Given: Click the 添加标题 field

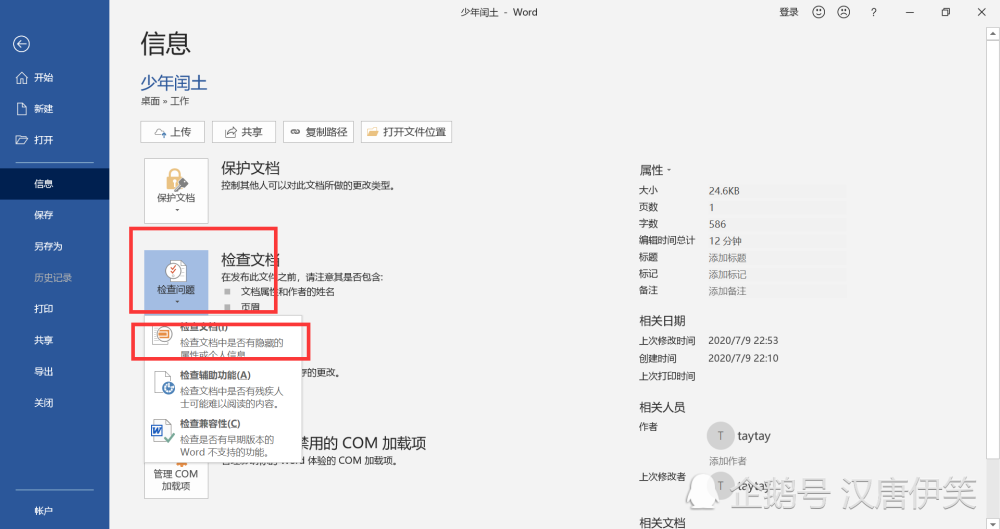Looking at the screenshot, I should coord(777,258).
